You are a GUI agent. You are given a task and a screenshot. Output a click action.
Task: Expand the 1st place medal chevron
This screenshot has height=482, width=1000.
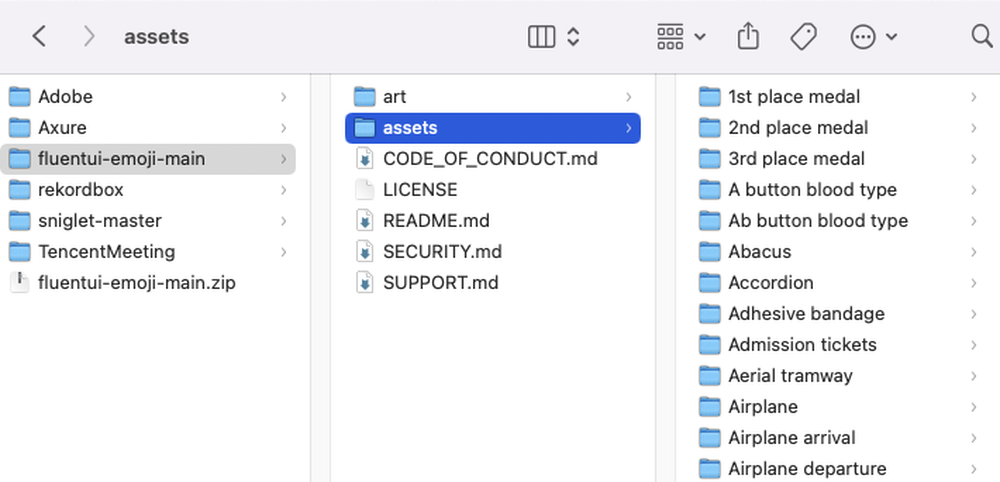tap(974, 97)
